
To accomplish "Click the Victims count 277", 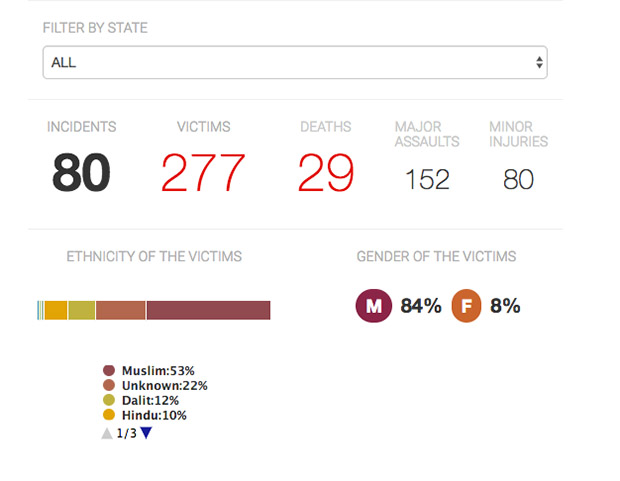I will tap(203, 173).
